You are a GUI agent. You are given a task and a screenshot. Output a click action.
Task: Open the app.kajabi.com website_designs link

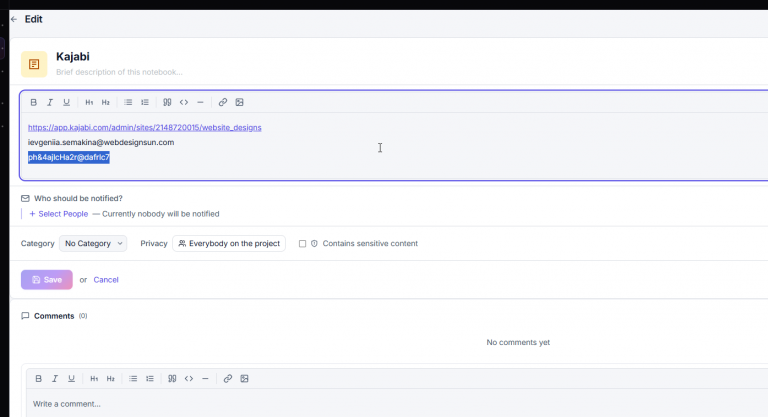144,127
